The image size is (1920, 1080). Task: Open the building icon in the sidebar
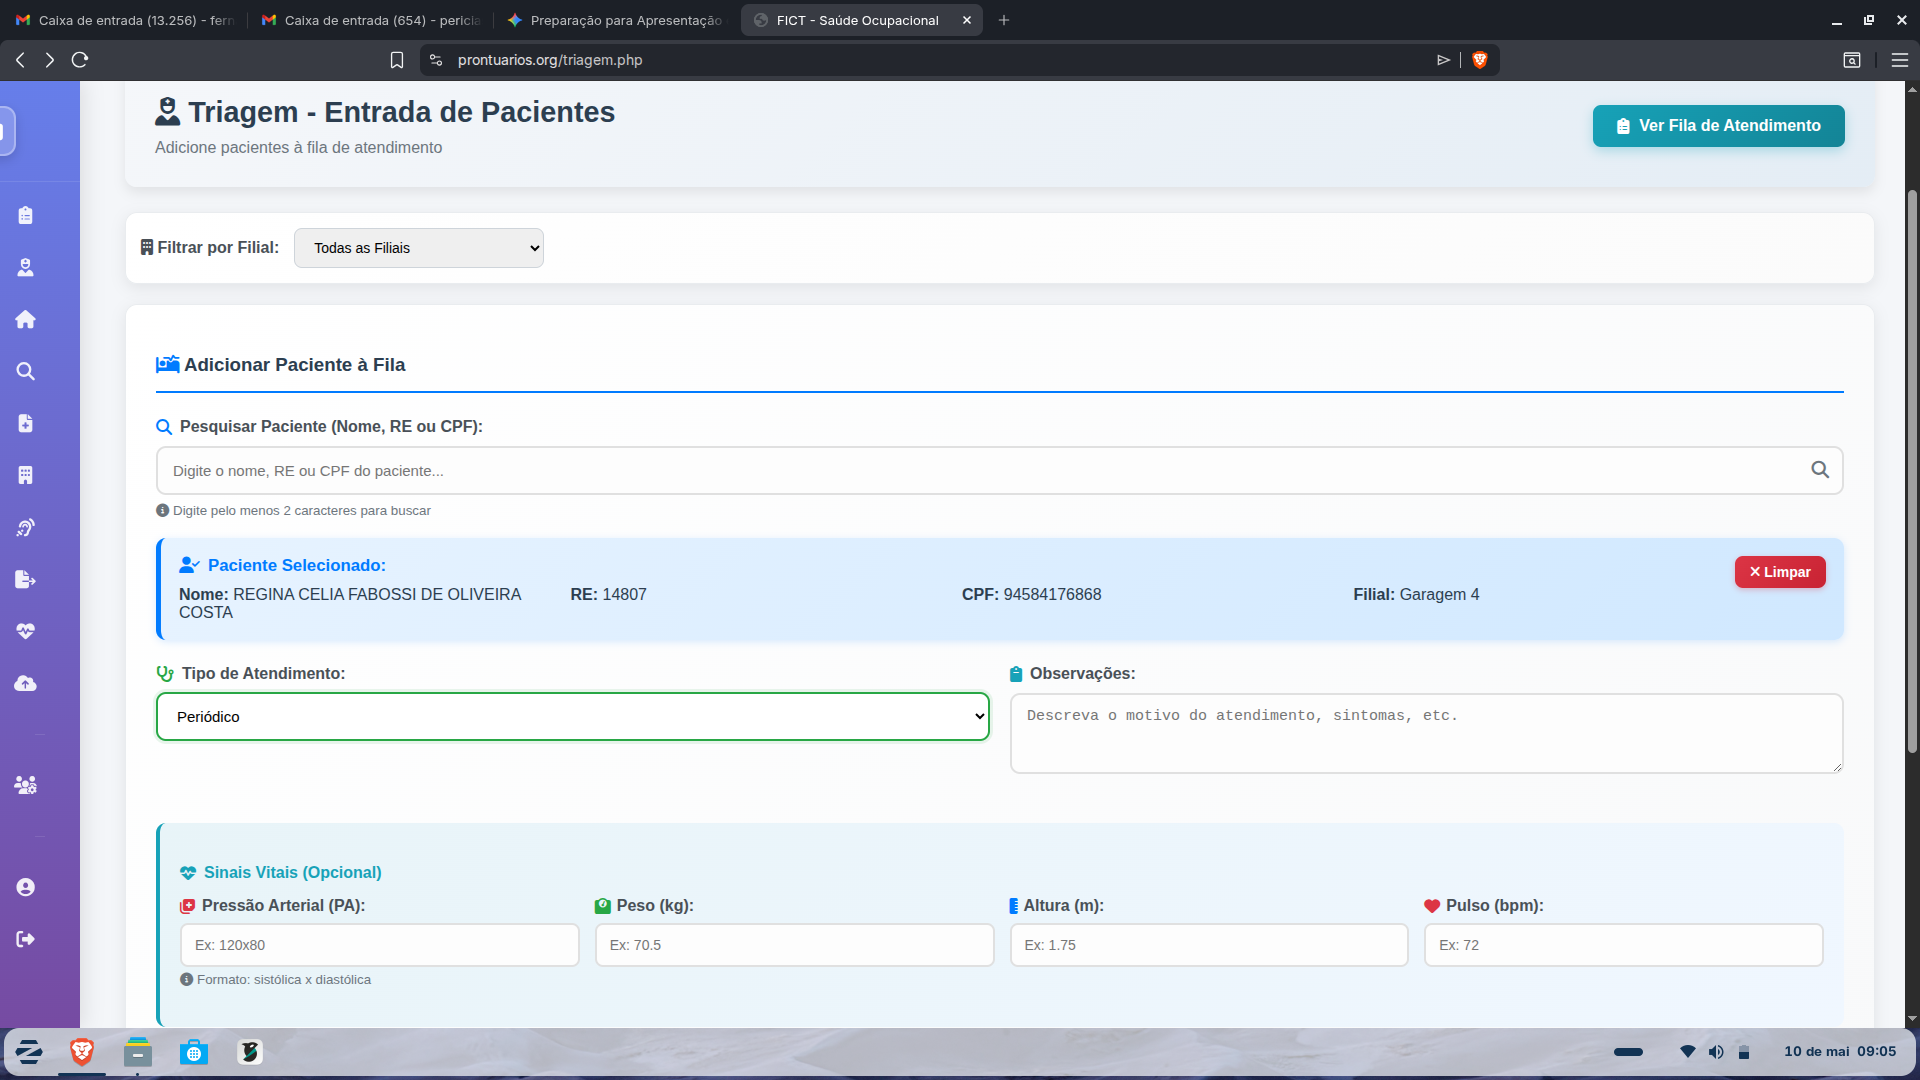pyautogui.click(x=26, y=475)
